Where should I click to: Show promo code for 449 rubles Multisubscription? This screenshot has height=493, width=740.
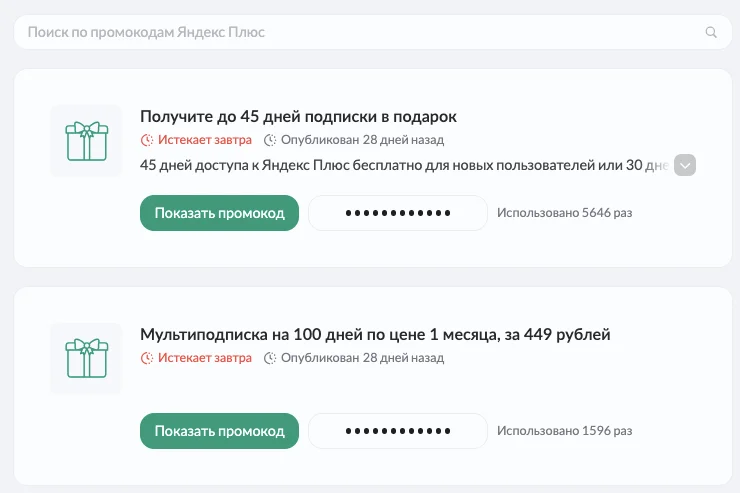(x=219, y=431)
